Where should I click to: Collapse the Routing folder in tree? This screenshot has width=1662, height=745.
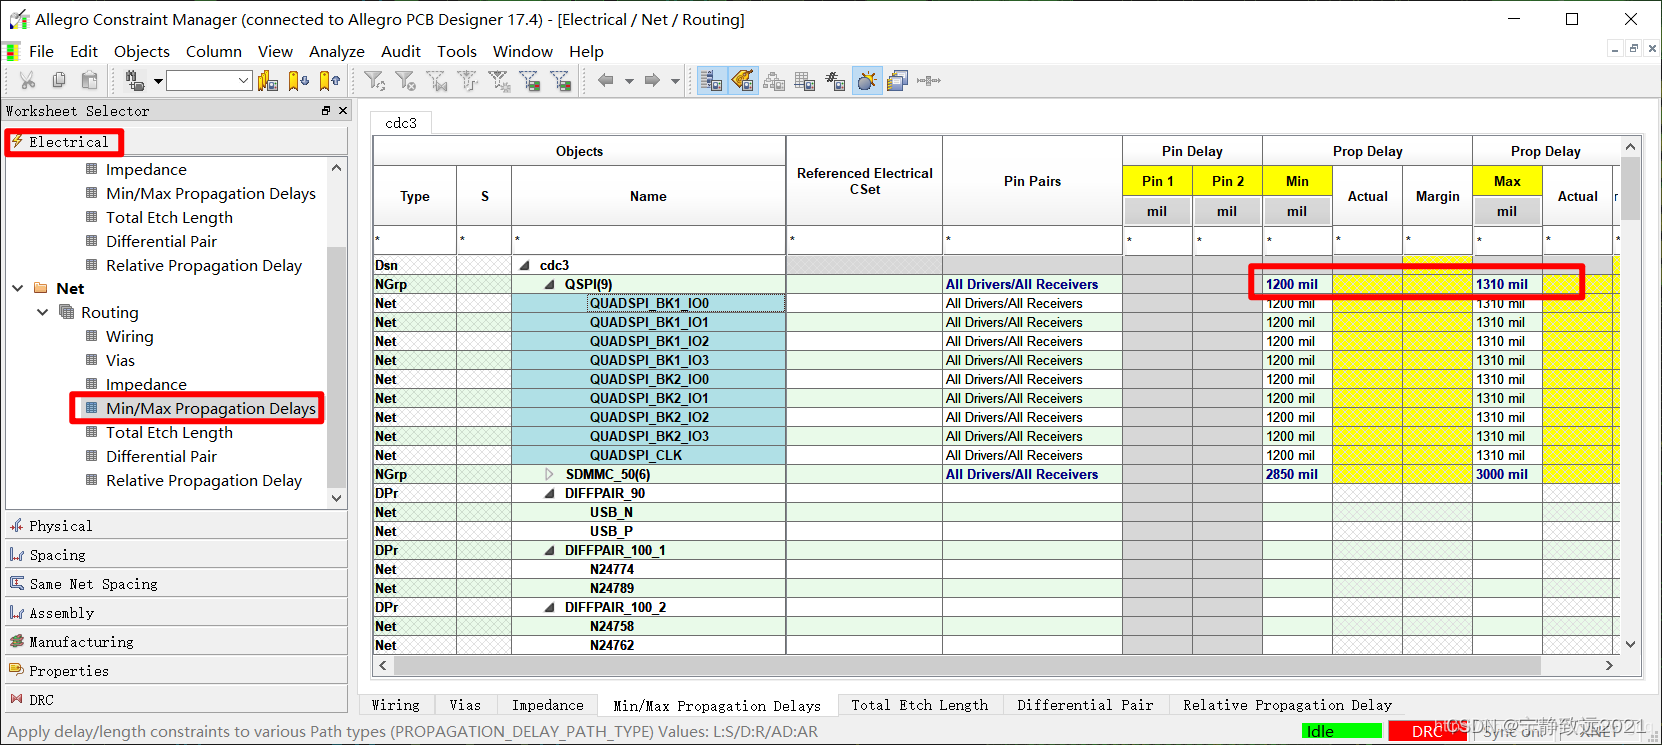coord(42,313)
